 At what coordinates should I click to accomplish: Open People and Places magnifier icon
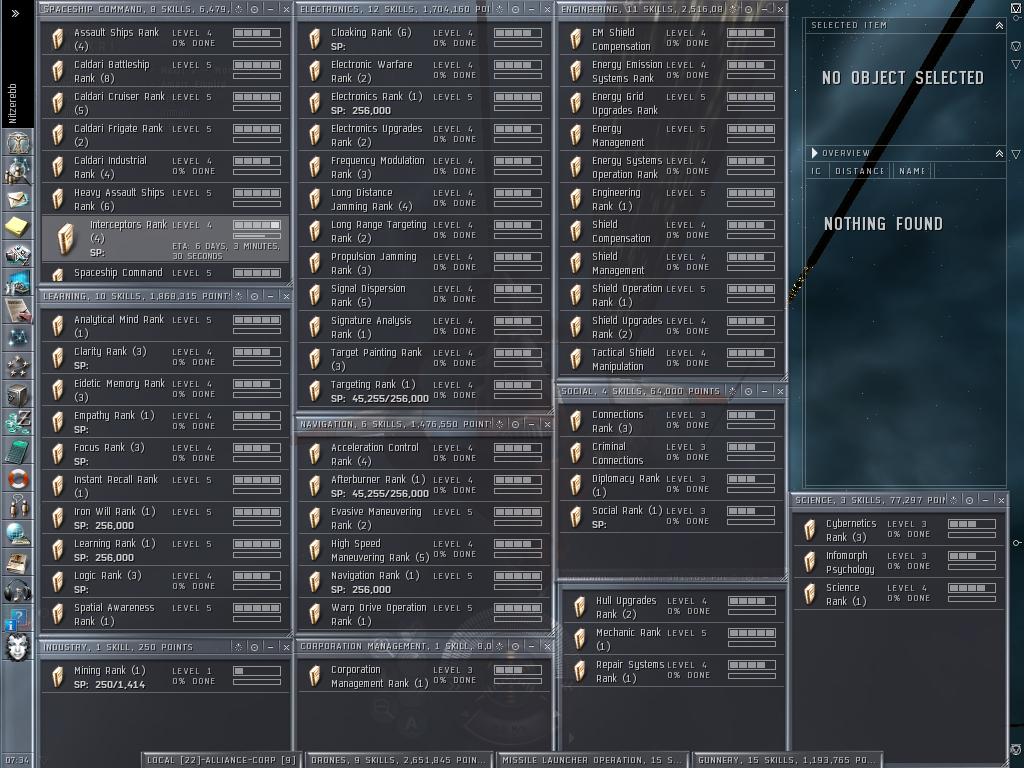click(18, 170)
